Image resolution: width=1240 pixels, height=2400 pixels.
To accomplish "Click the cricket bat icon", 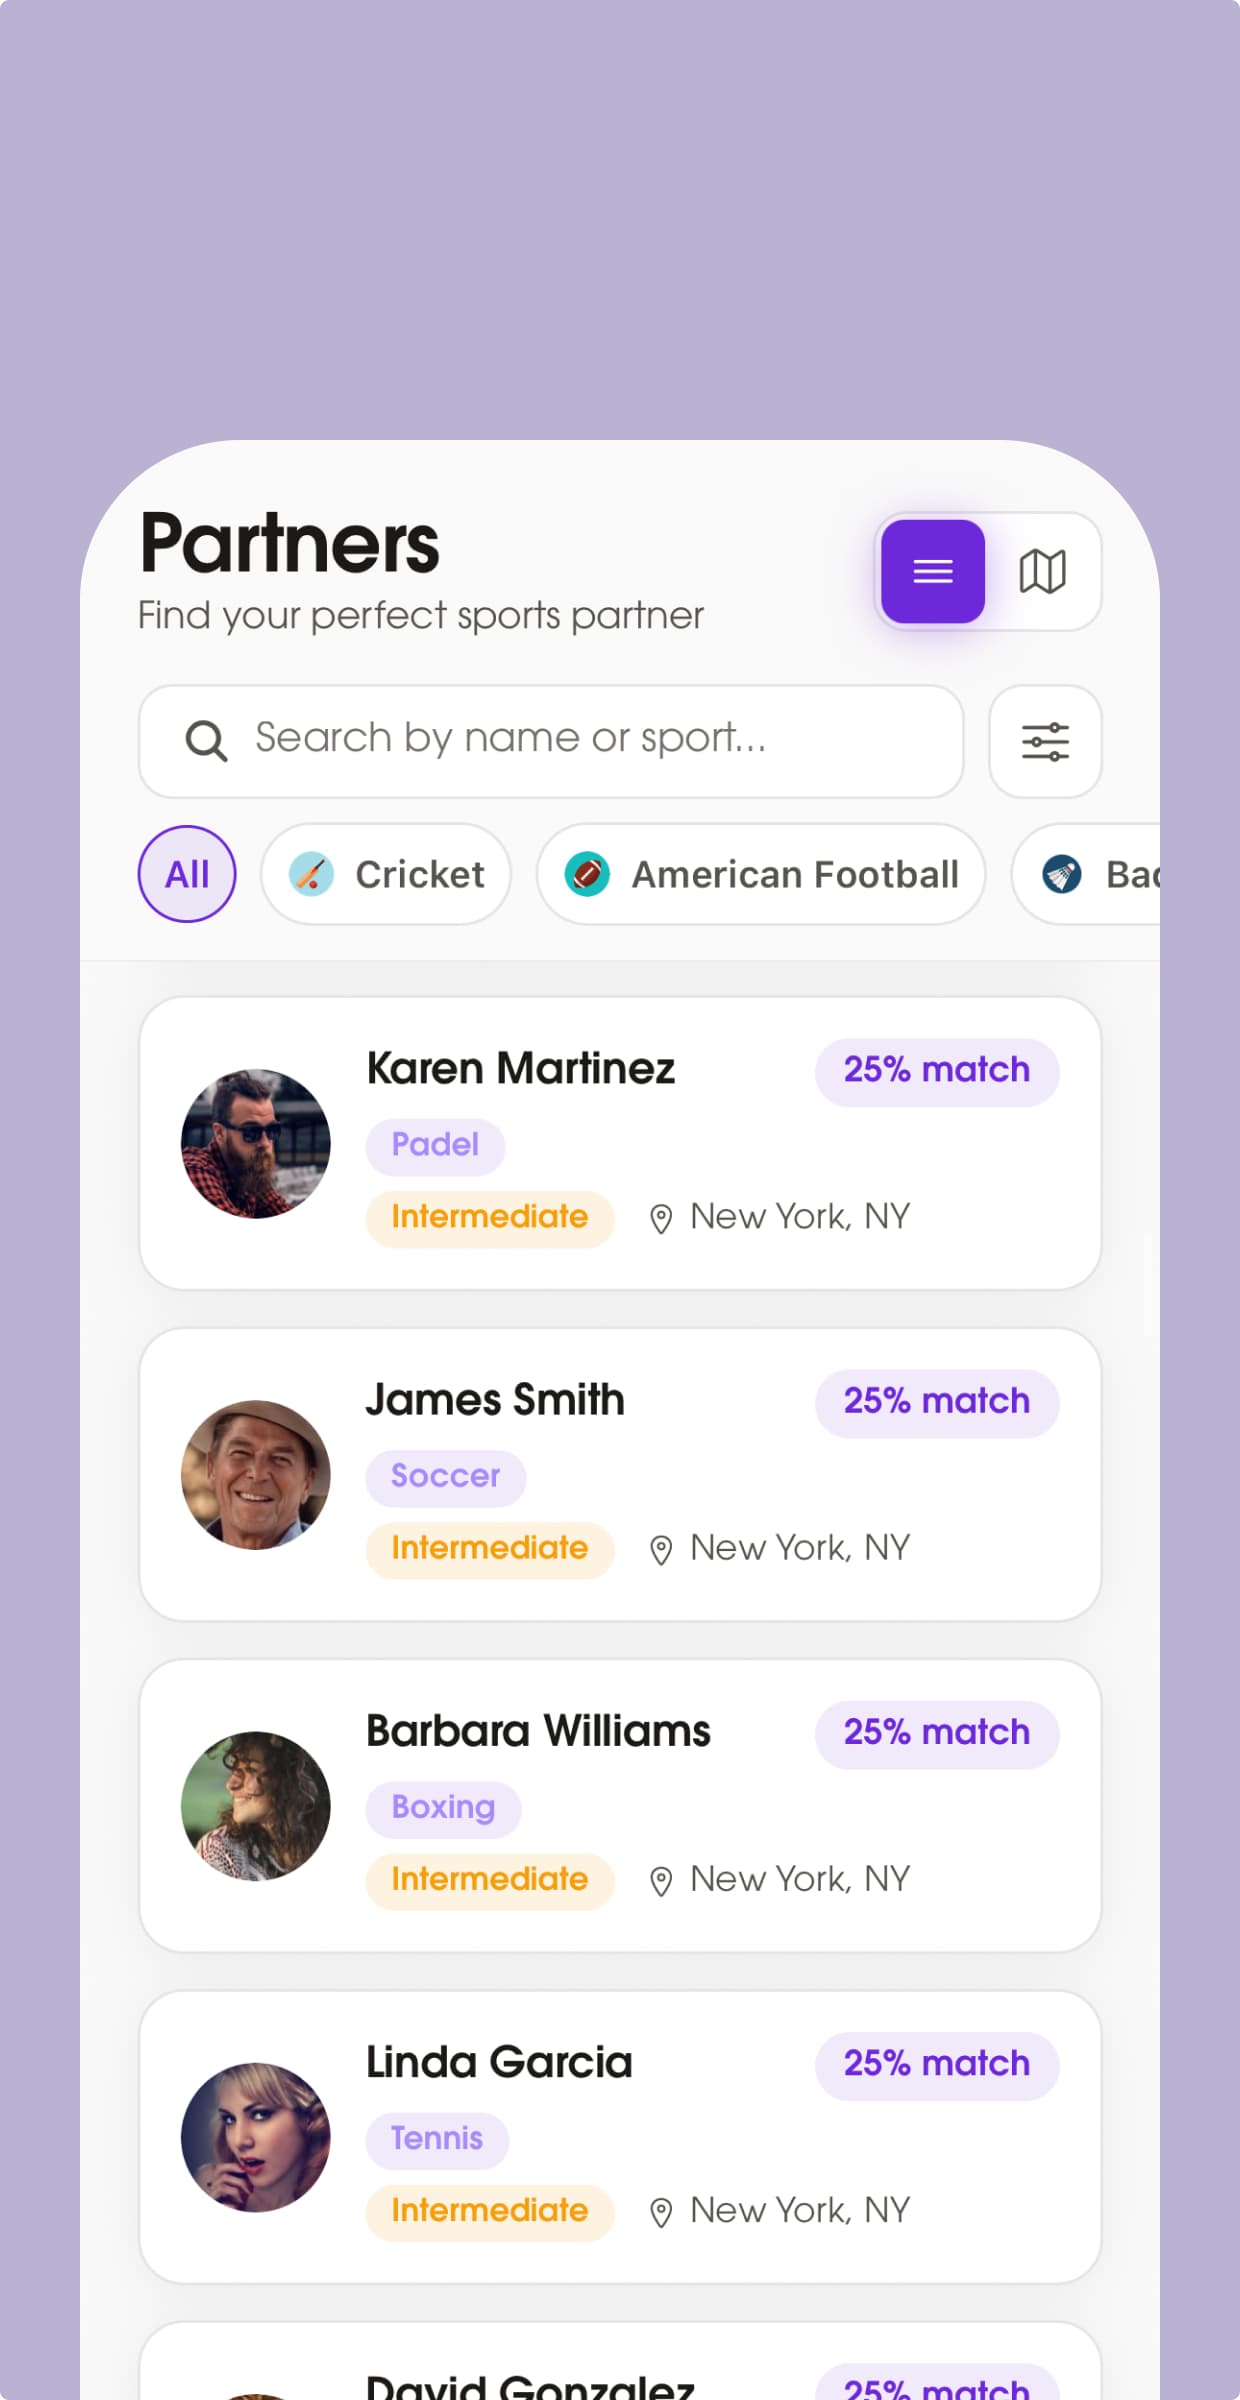I will coord(311,874).
